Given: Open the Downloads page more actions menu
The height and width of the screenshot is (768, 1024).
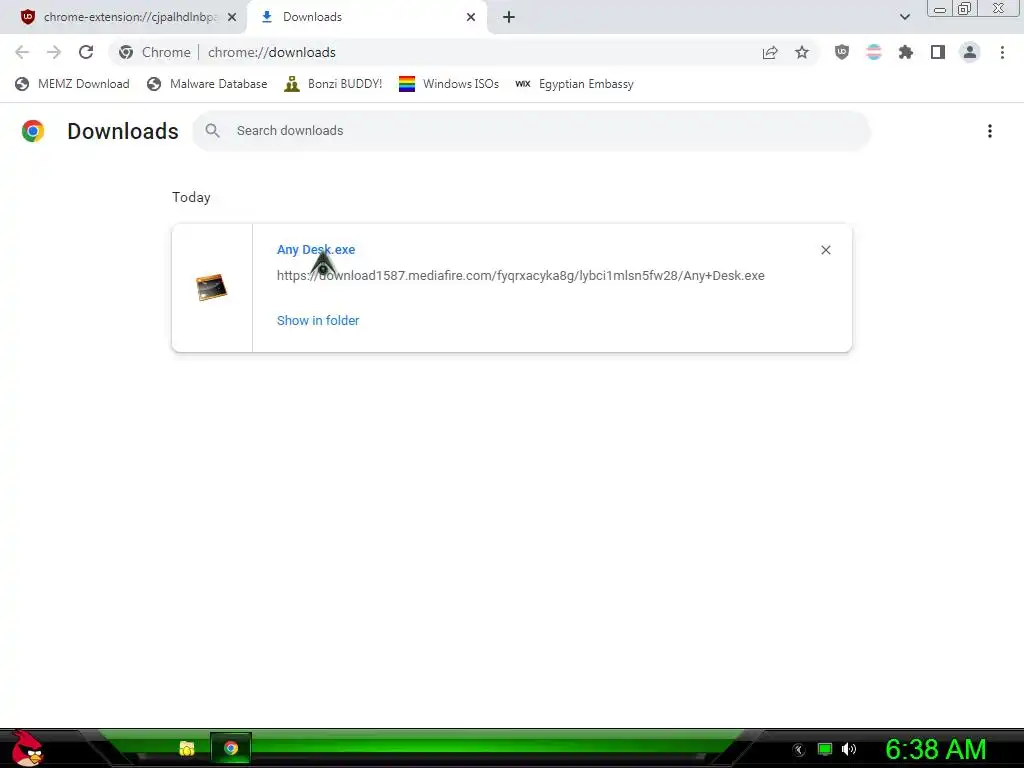Looking at the screenshot, I should pos(990,131).
